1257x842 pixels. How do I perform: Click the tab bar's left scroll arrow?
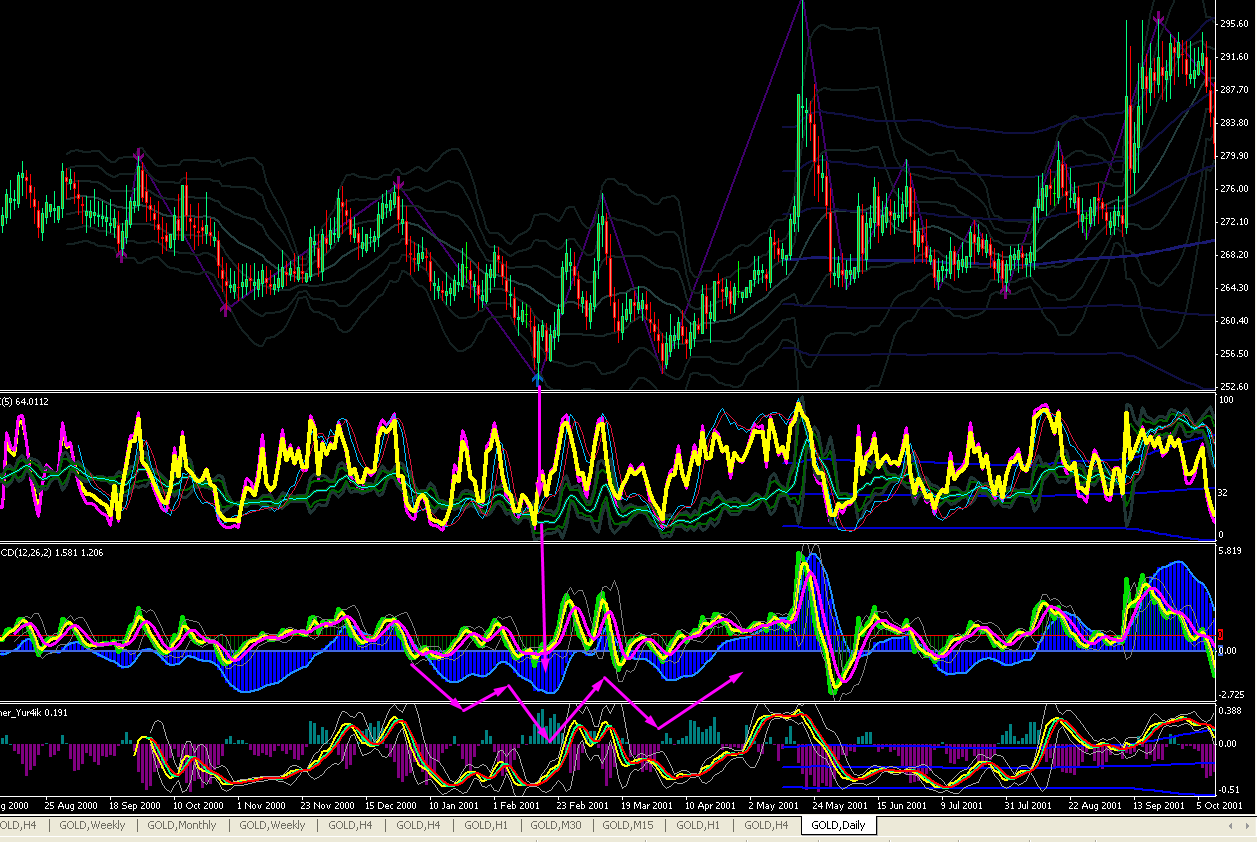pos(1231,826)
